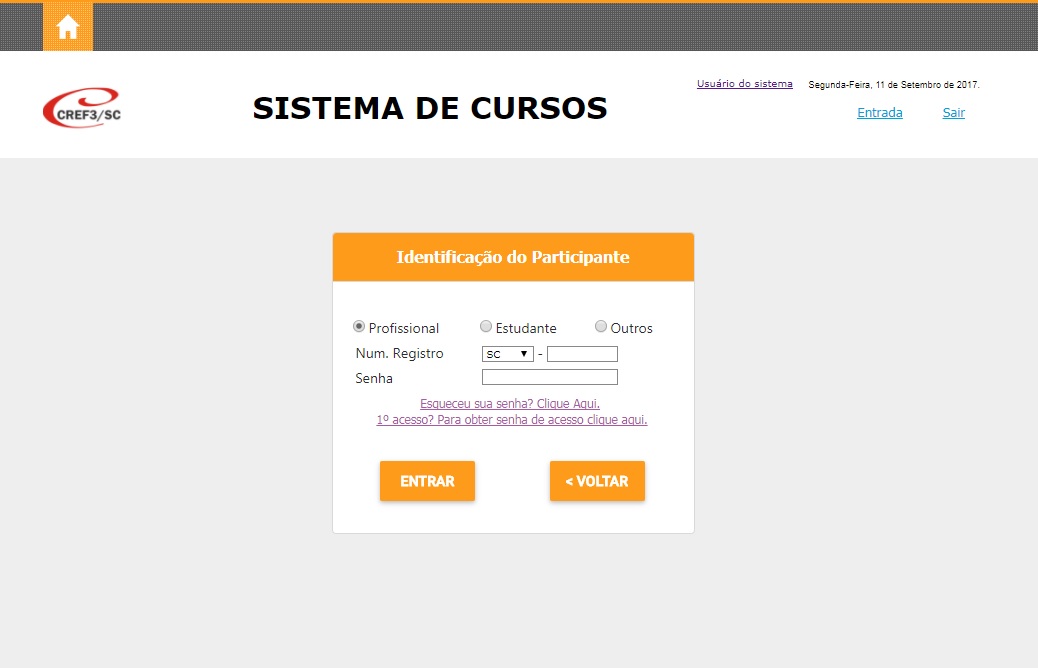
Task: Click the 'Identificação do Participante' header
Action: click(x=513, y=257)
